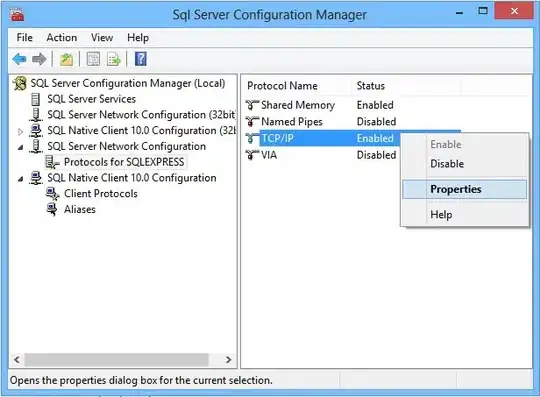This screenshot has width=540, height=397.
Task: Click the horizontal scrollbar right arrow
Action: point(228,359)
